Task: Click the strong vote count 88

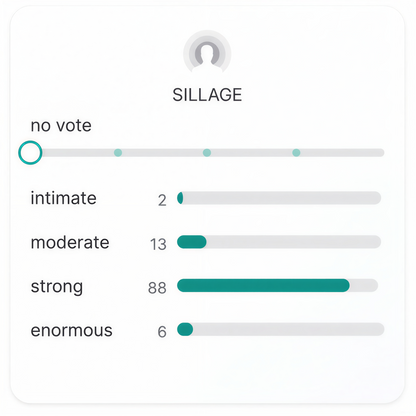Action: click(x=157, y=288)
